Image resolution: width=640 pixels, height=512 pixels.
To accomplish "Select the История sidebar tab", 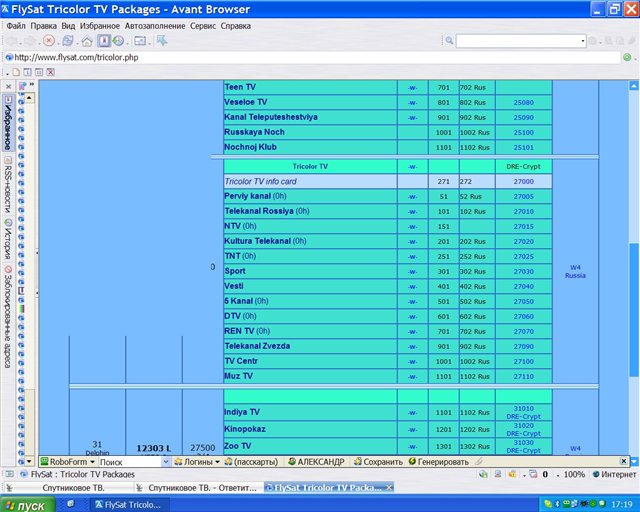I will click(x=8, y=239).
